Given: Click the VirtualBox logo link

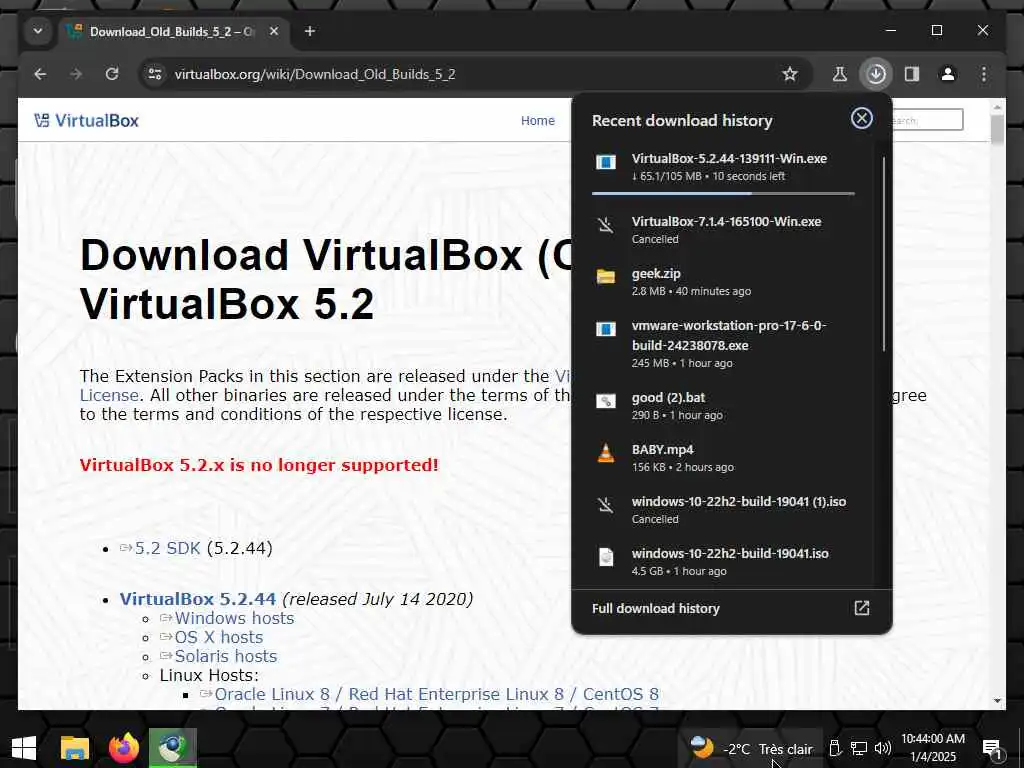Looking at the screenshot, I should [86, 120].
